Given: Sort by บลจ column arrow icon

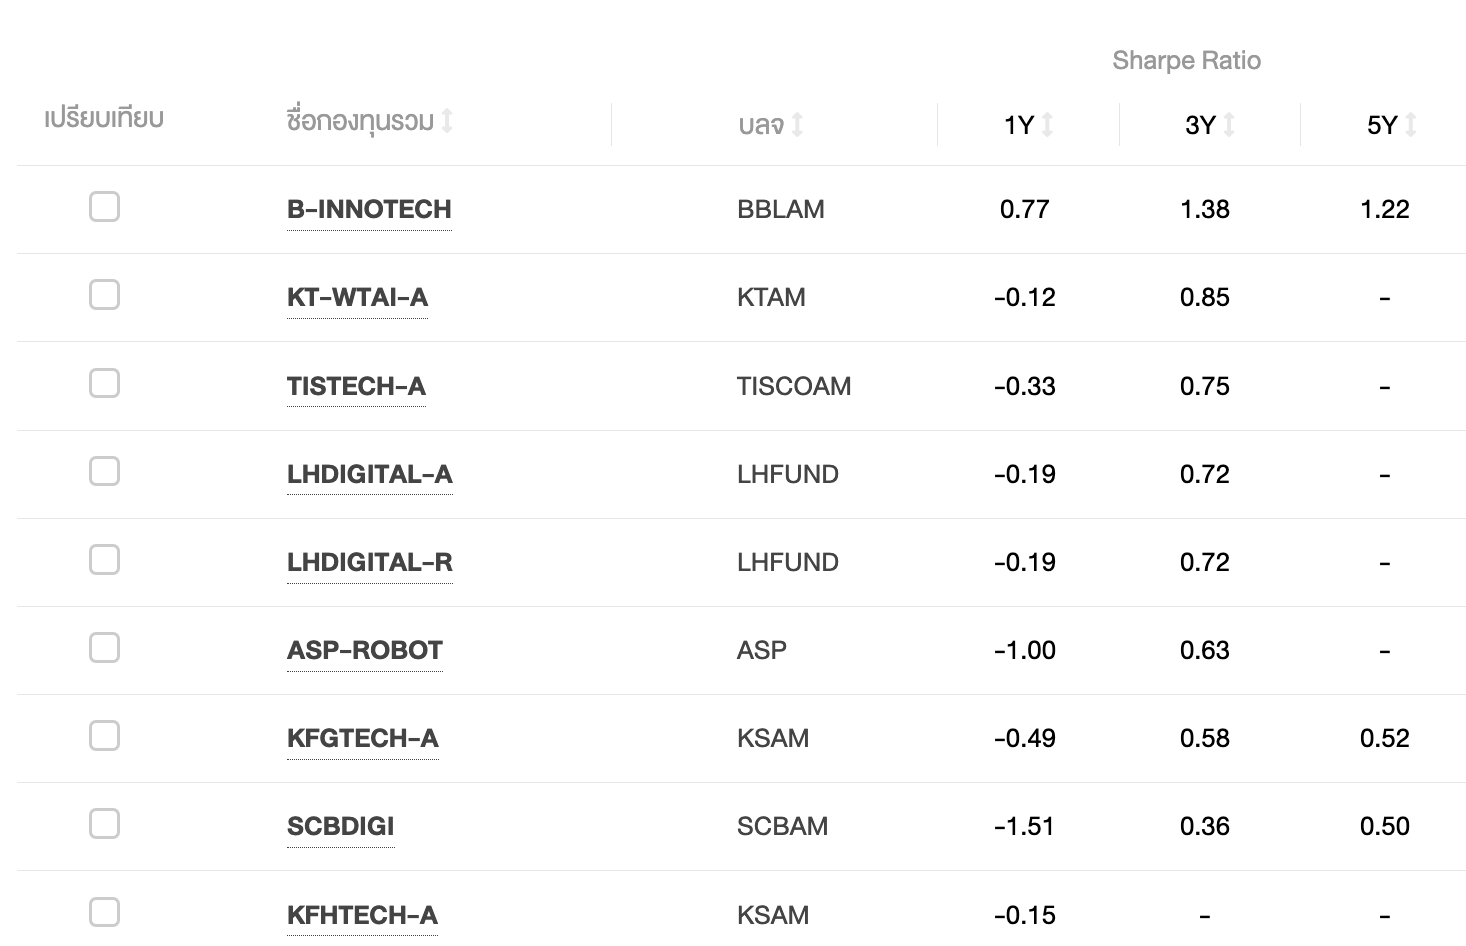Looking at the screenshot, I should pos(797,125).
